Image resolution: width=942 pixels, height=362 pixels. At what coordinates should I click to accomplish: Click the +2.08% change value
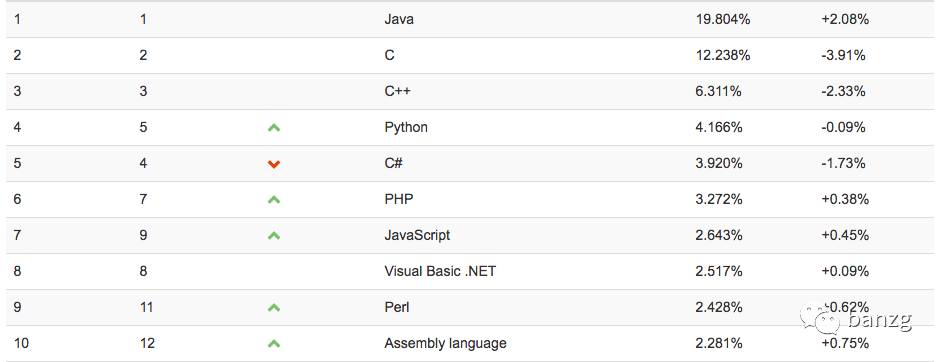click(845, 19)
